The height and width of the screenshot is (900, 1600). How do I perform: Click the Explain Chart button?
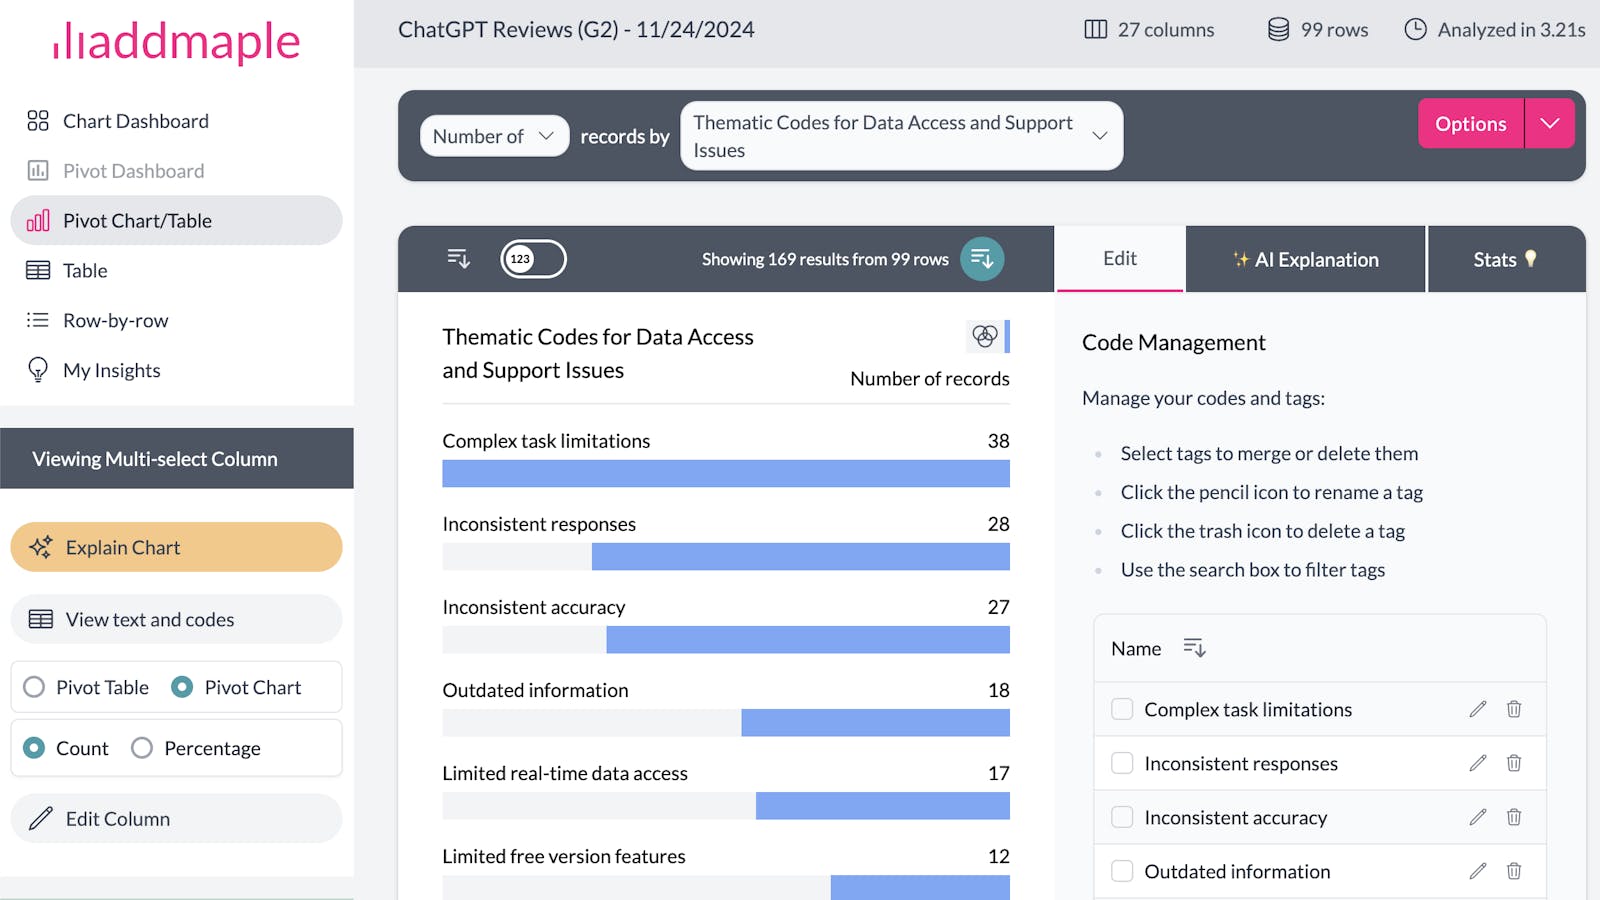[176, 547]
